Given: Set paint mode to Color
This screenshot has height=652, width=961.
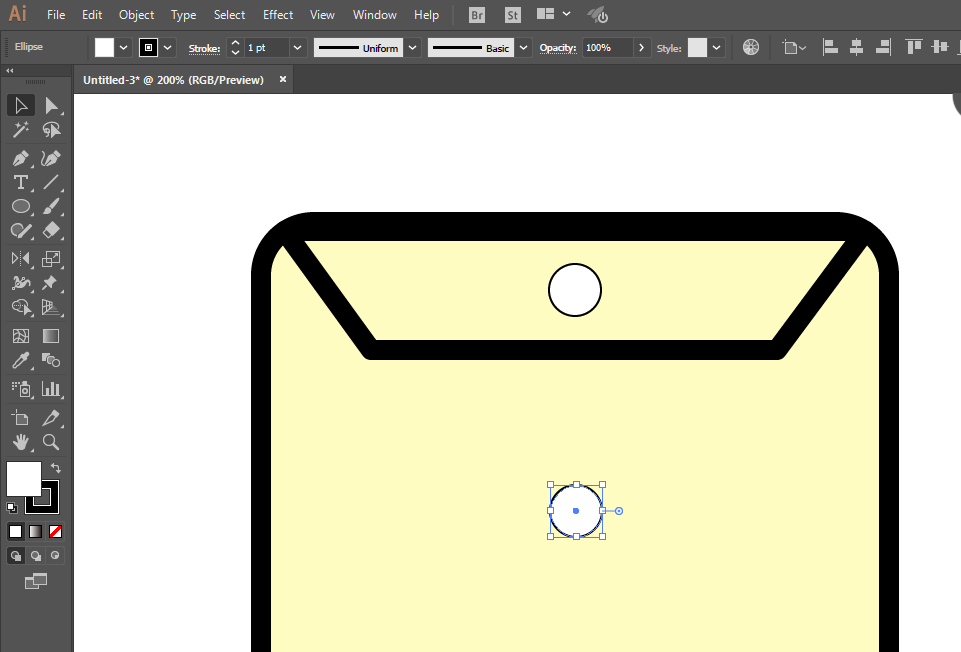Looking at the screenshot, I should tap(16, 531).
